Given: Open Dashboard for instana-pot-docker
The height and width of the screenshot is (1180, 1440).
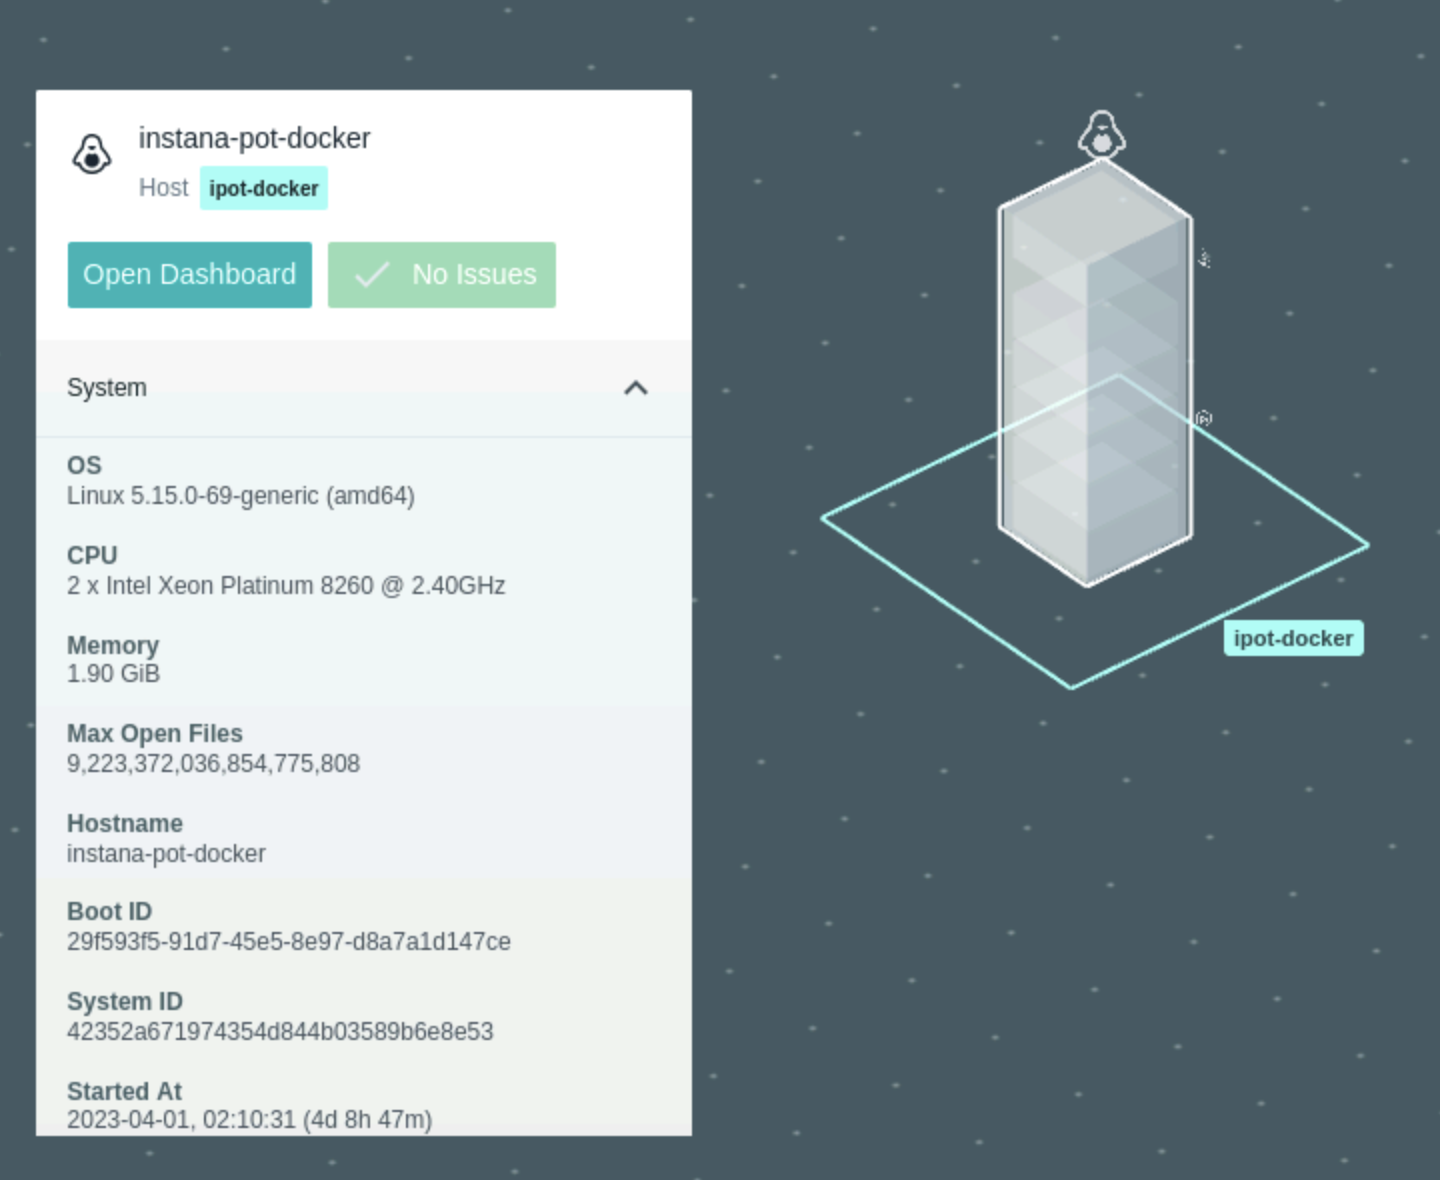Looking at the screenshot, I should point(190,274).
